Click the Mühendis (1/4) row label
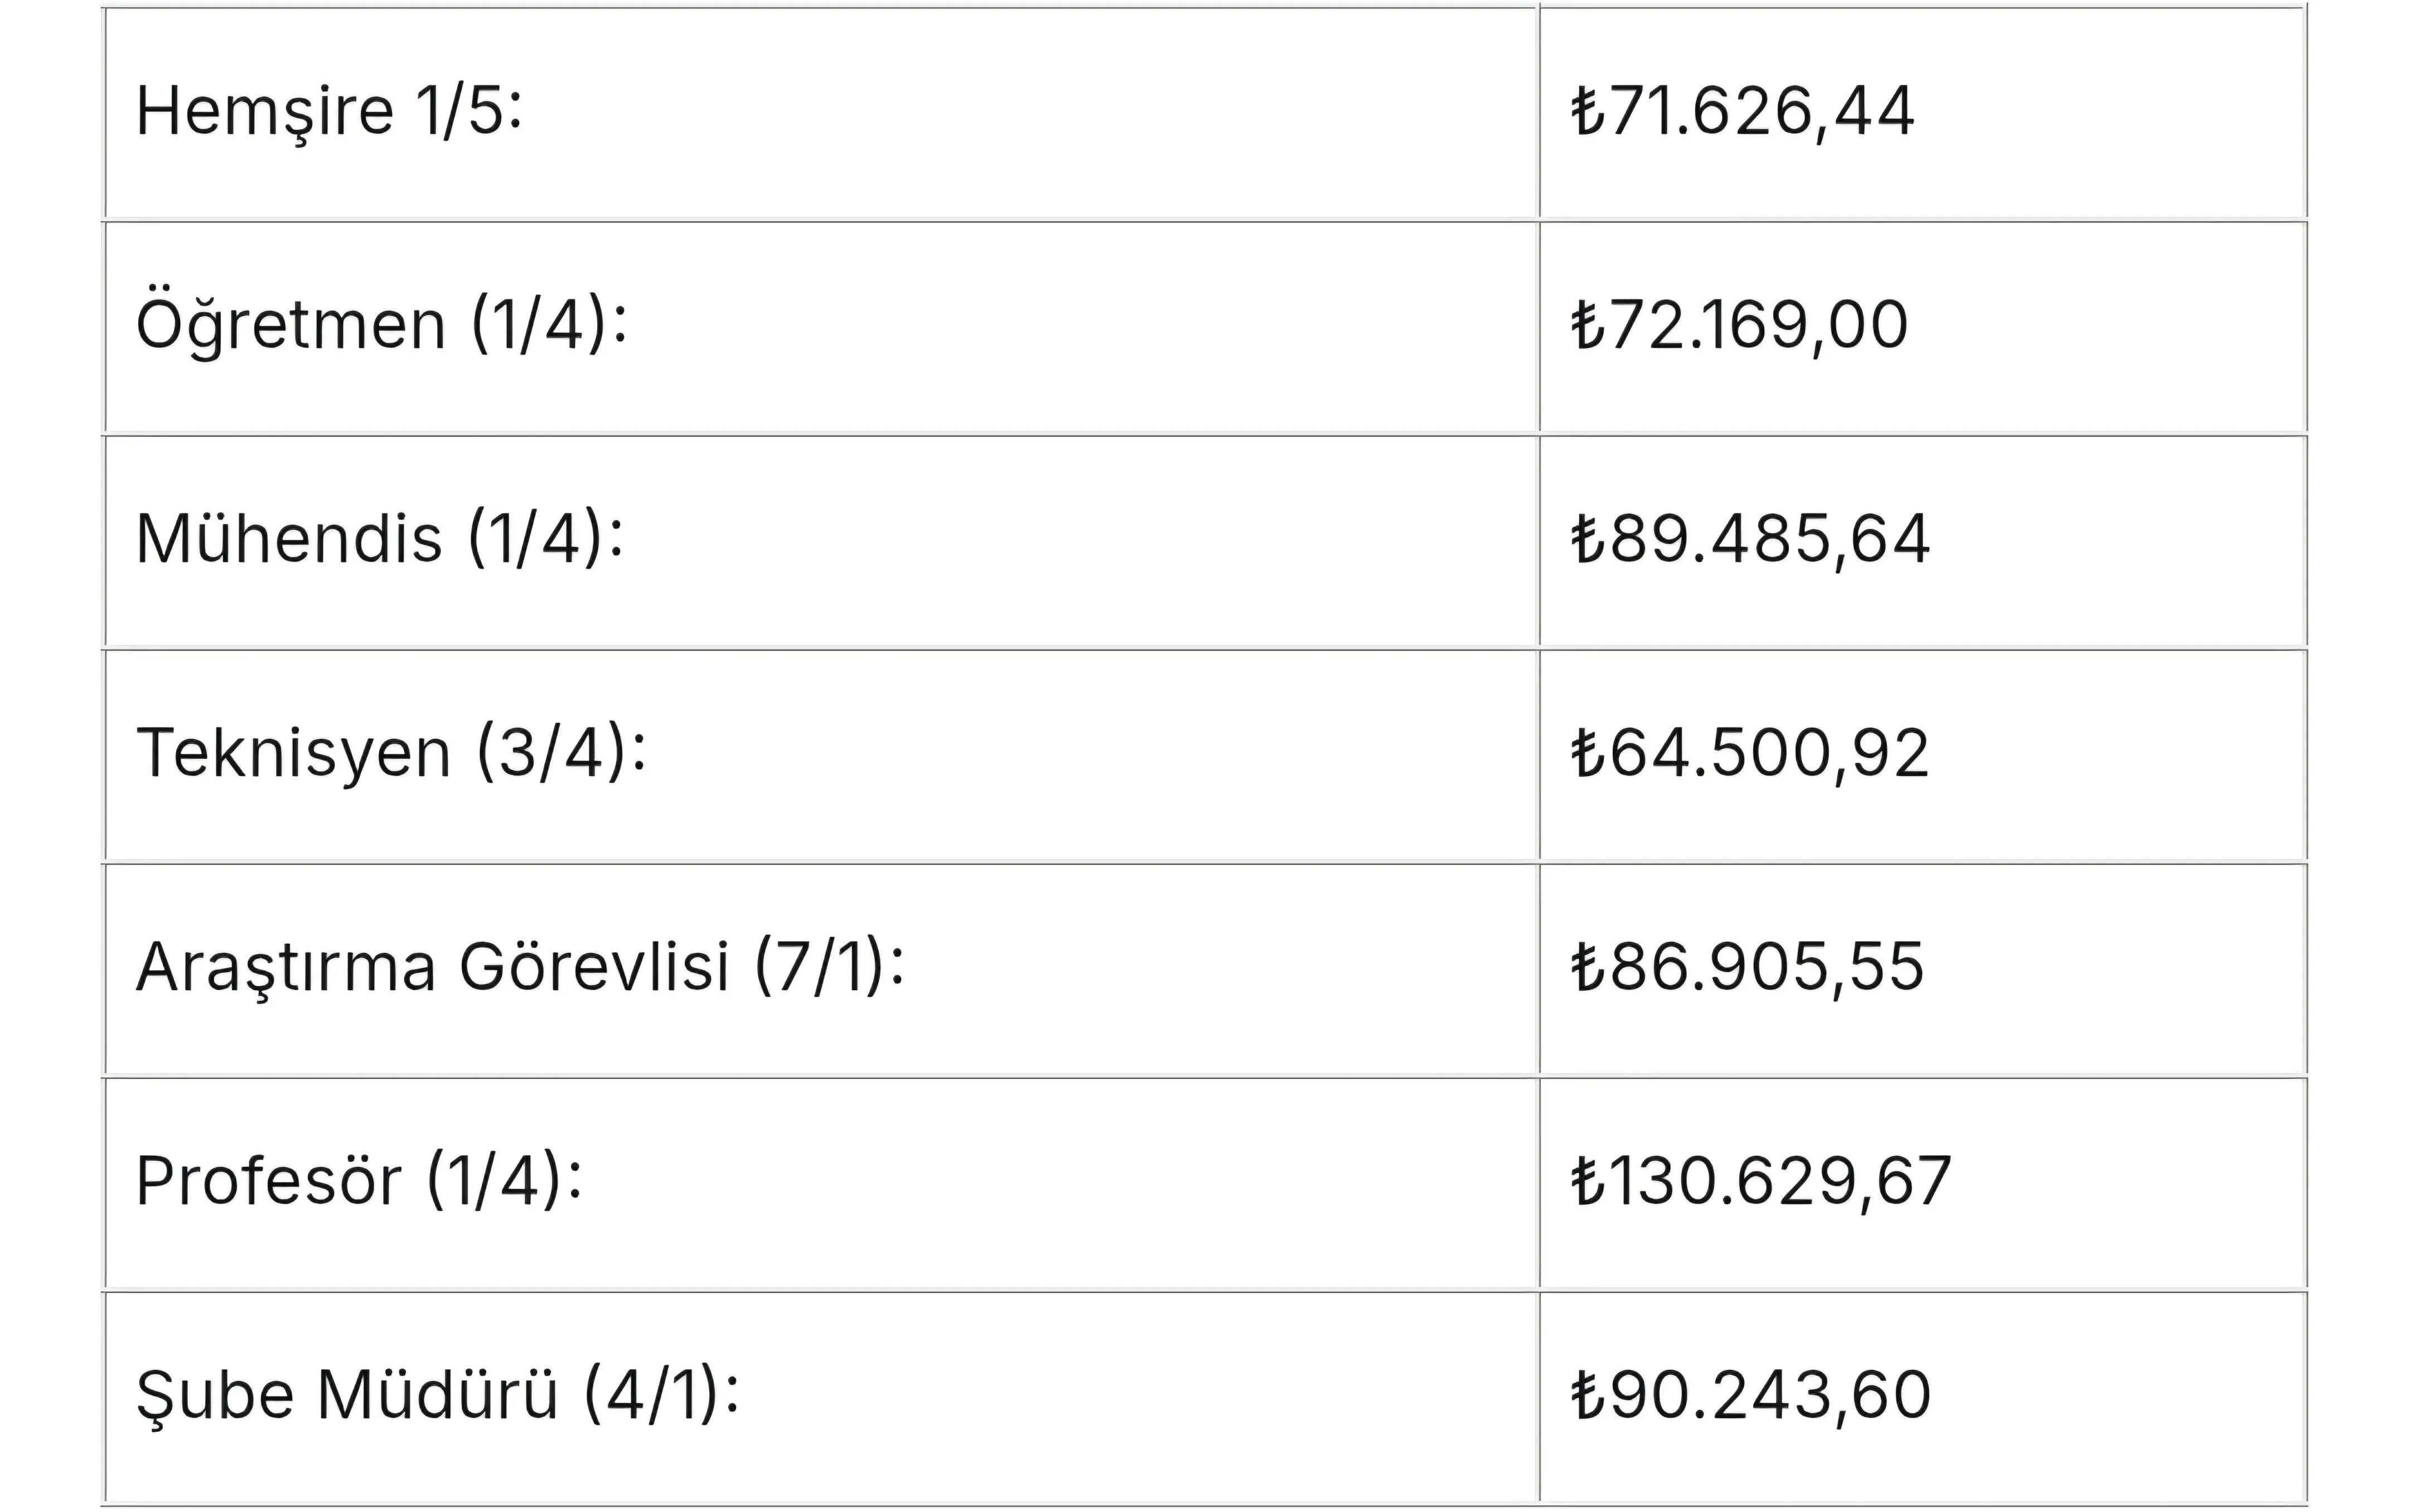The height and width of the screenshot is (1512, 2409). click(x=379, y=539)
